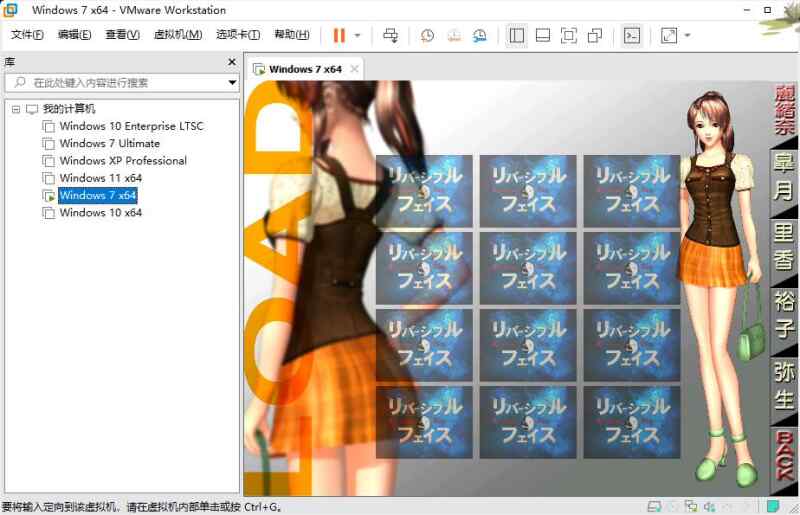Show the console view icon

click(x=632, y=35)
